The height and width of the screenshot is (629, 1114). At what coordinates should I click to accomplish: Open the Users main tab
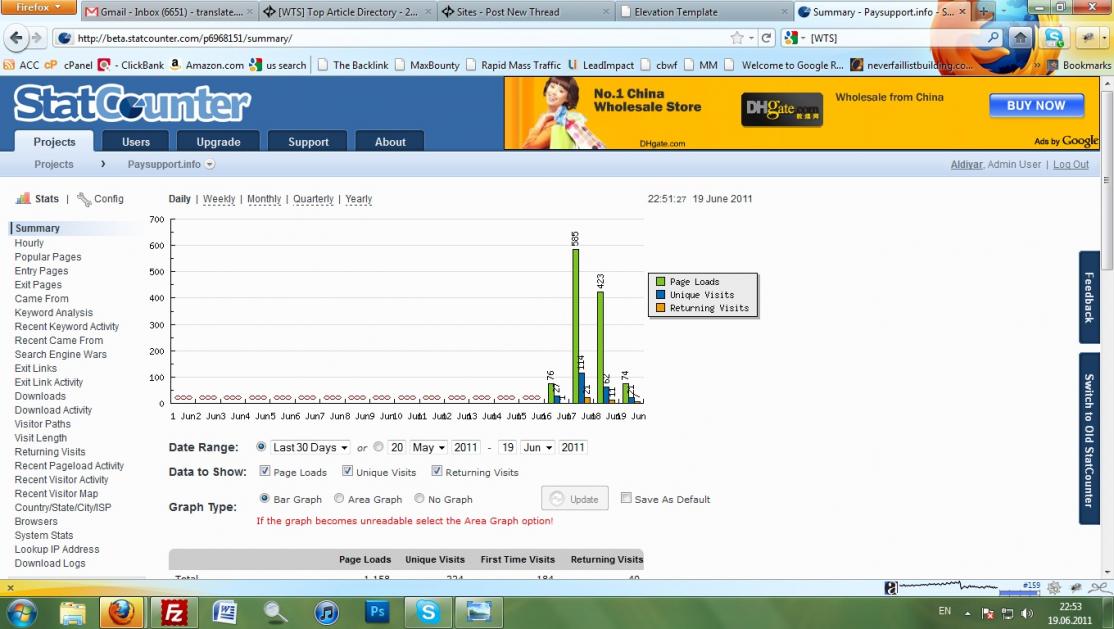(x=136, y=141)
